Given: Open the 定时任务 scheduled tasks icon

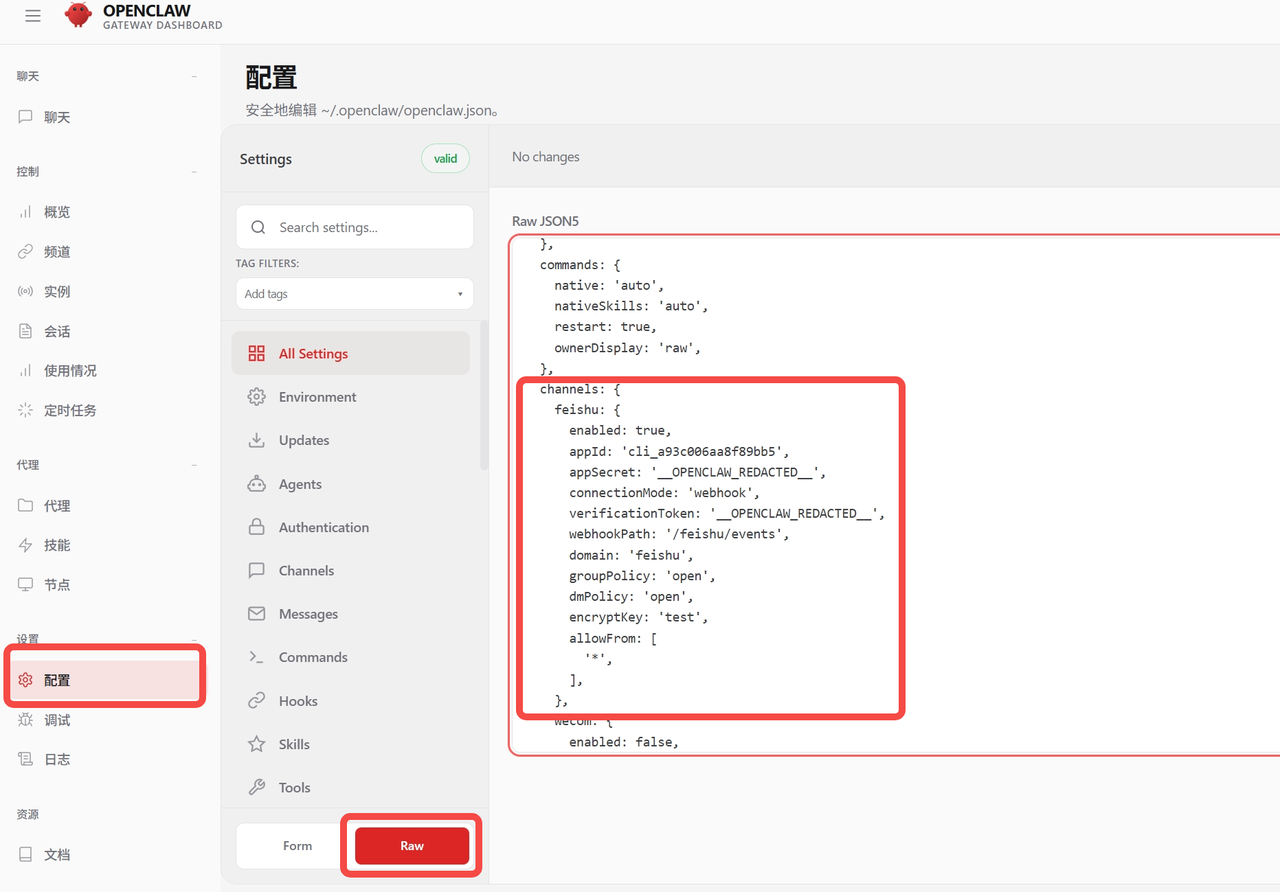Looking at the screenshot, I should point(26,410).
